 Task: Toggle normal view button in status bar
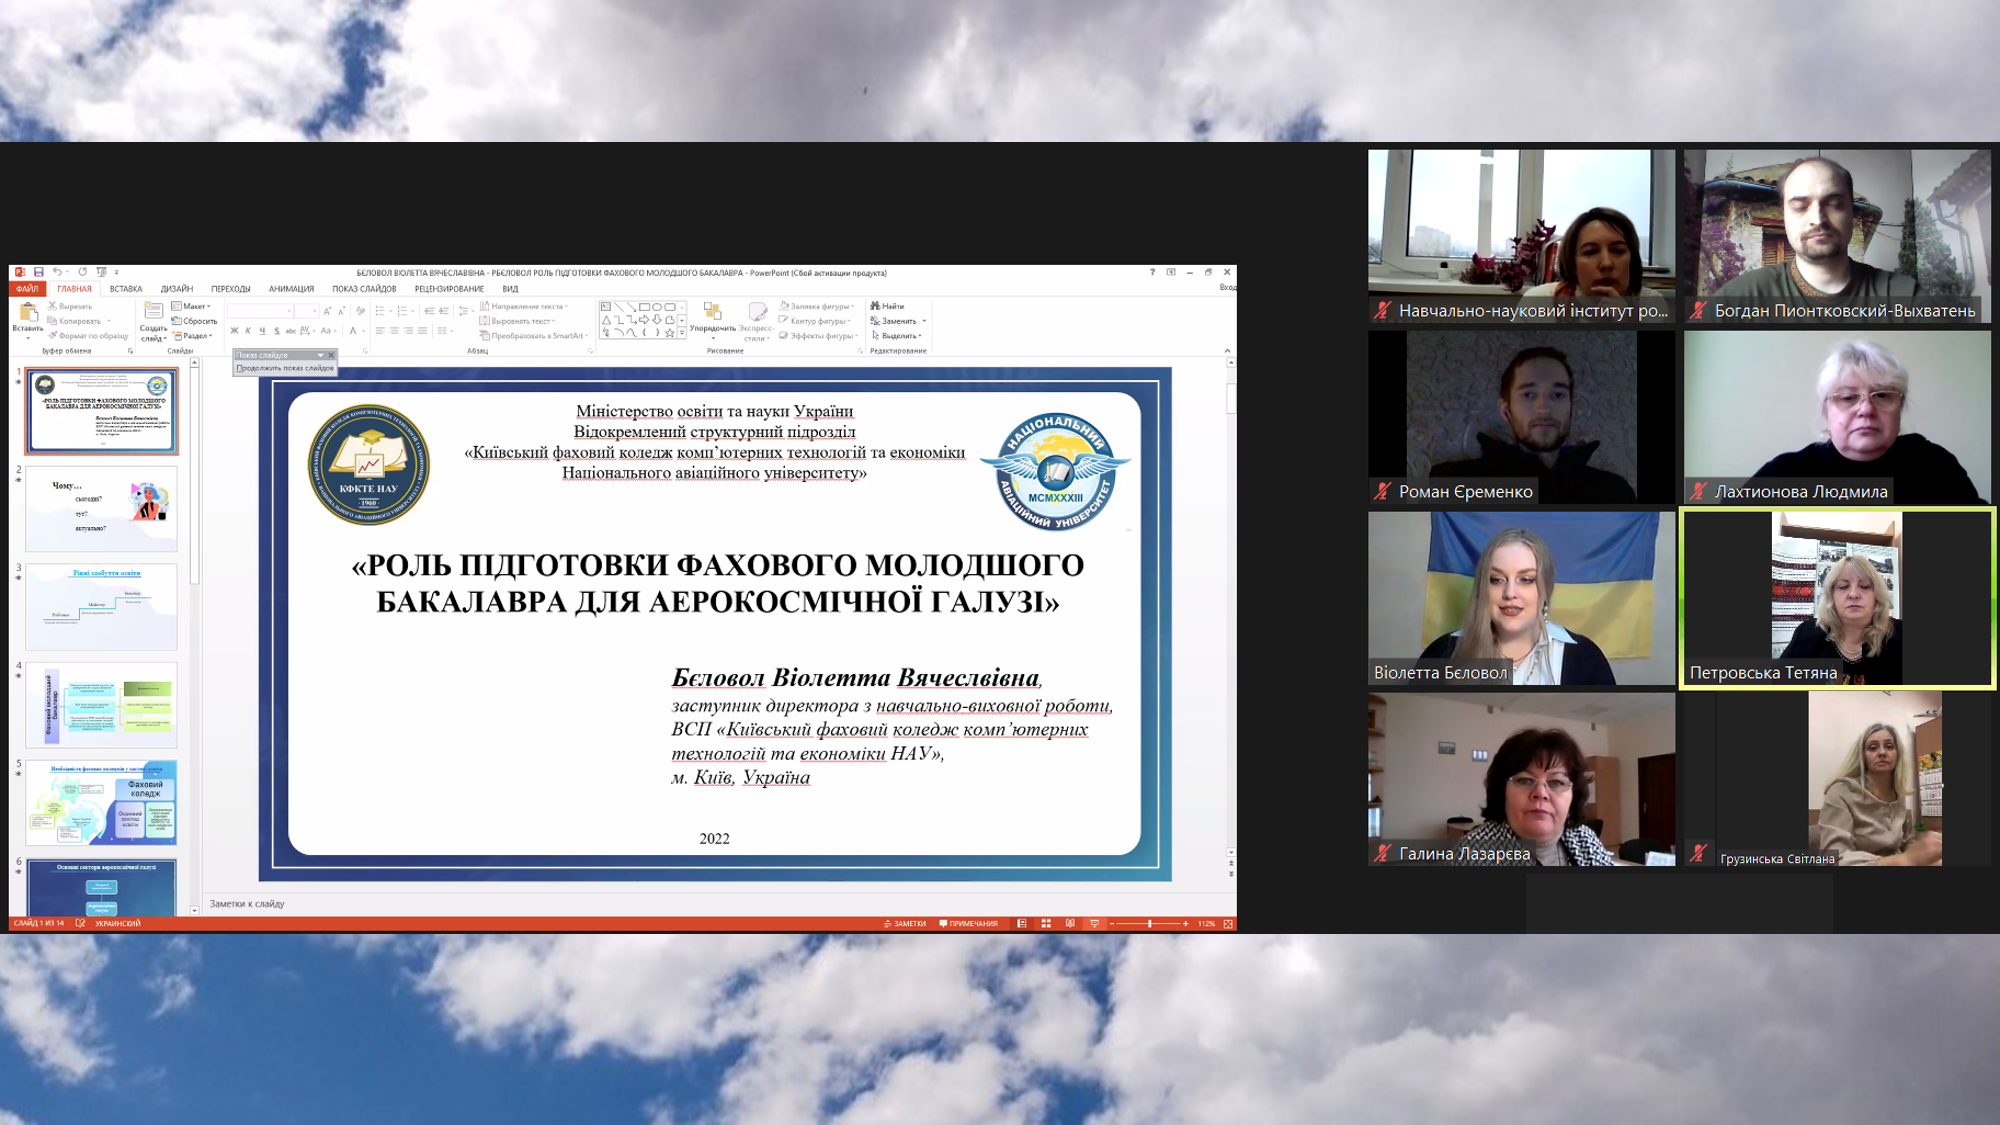(1022, 923)
